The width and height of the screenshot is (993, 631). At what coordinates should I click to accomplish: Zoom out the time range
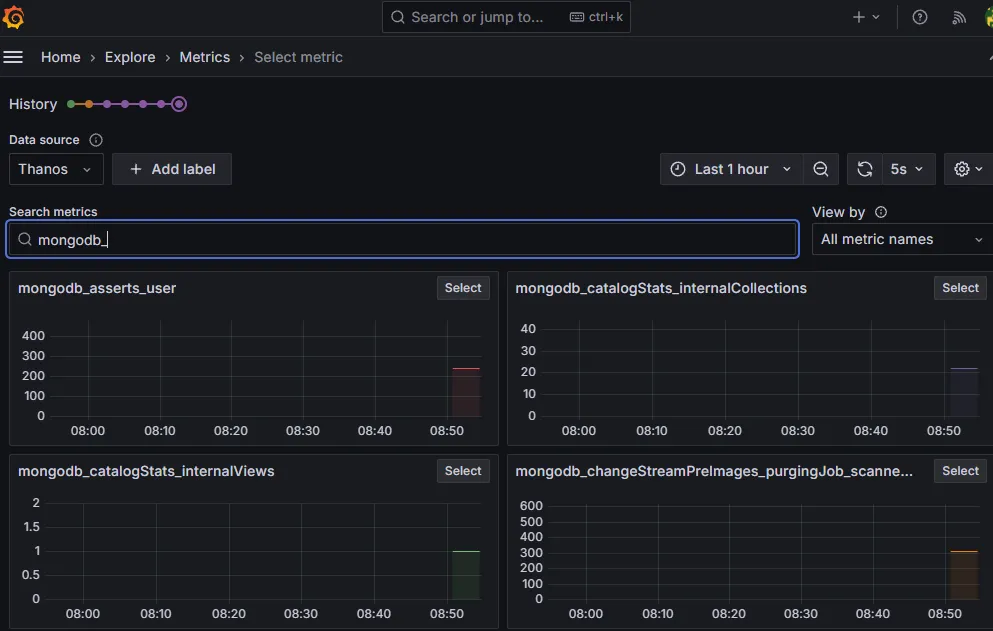coord(820,169)
